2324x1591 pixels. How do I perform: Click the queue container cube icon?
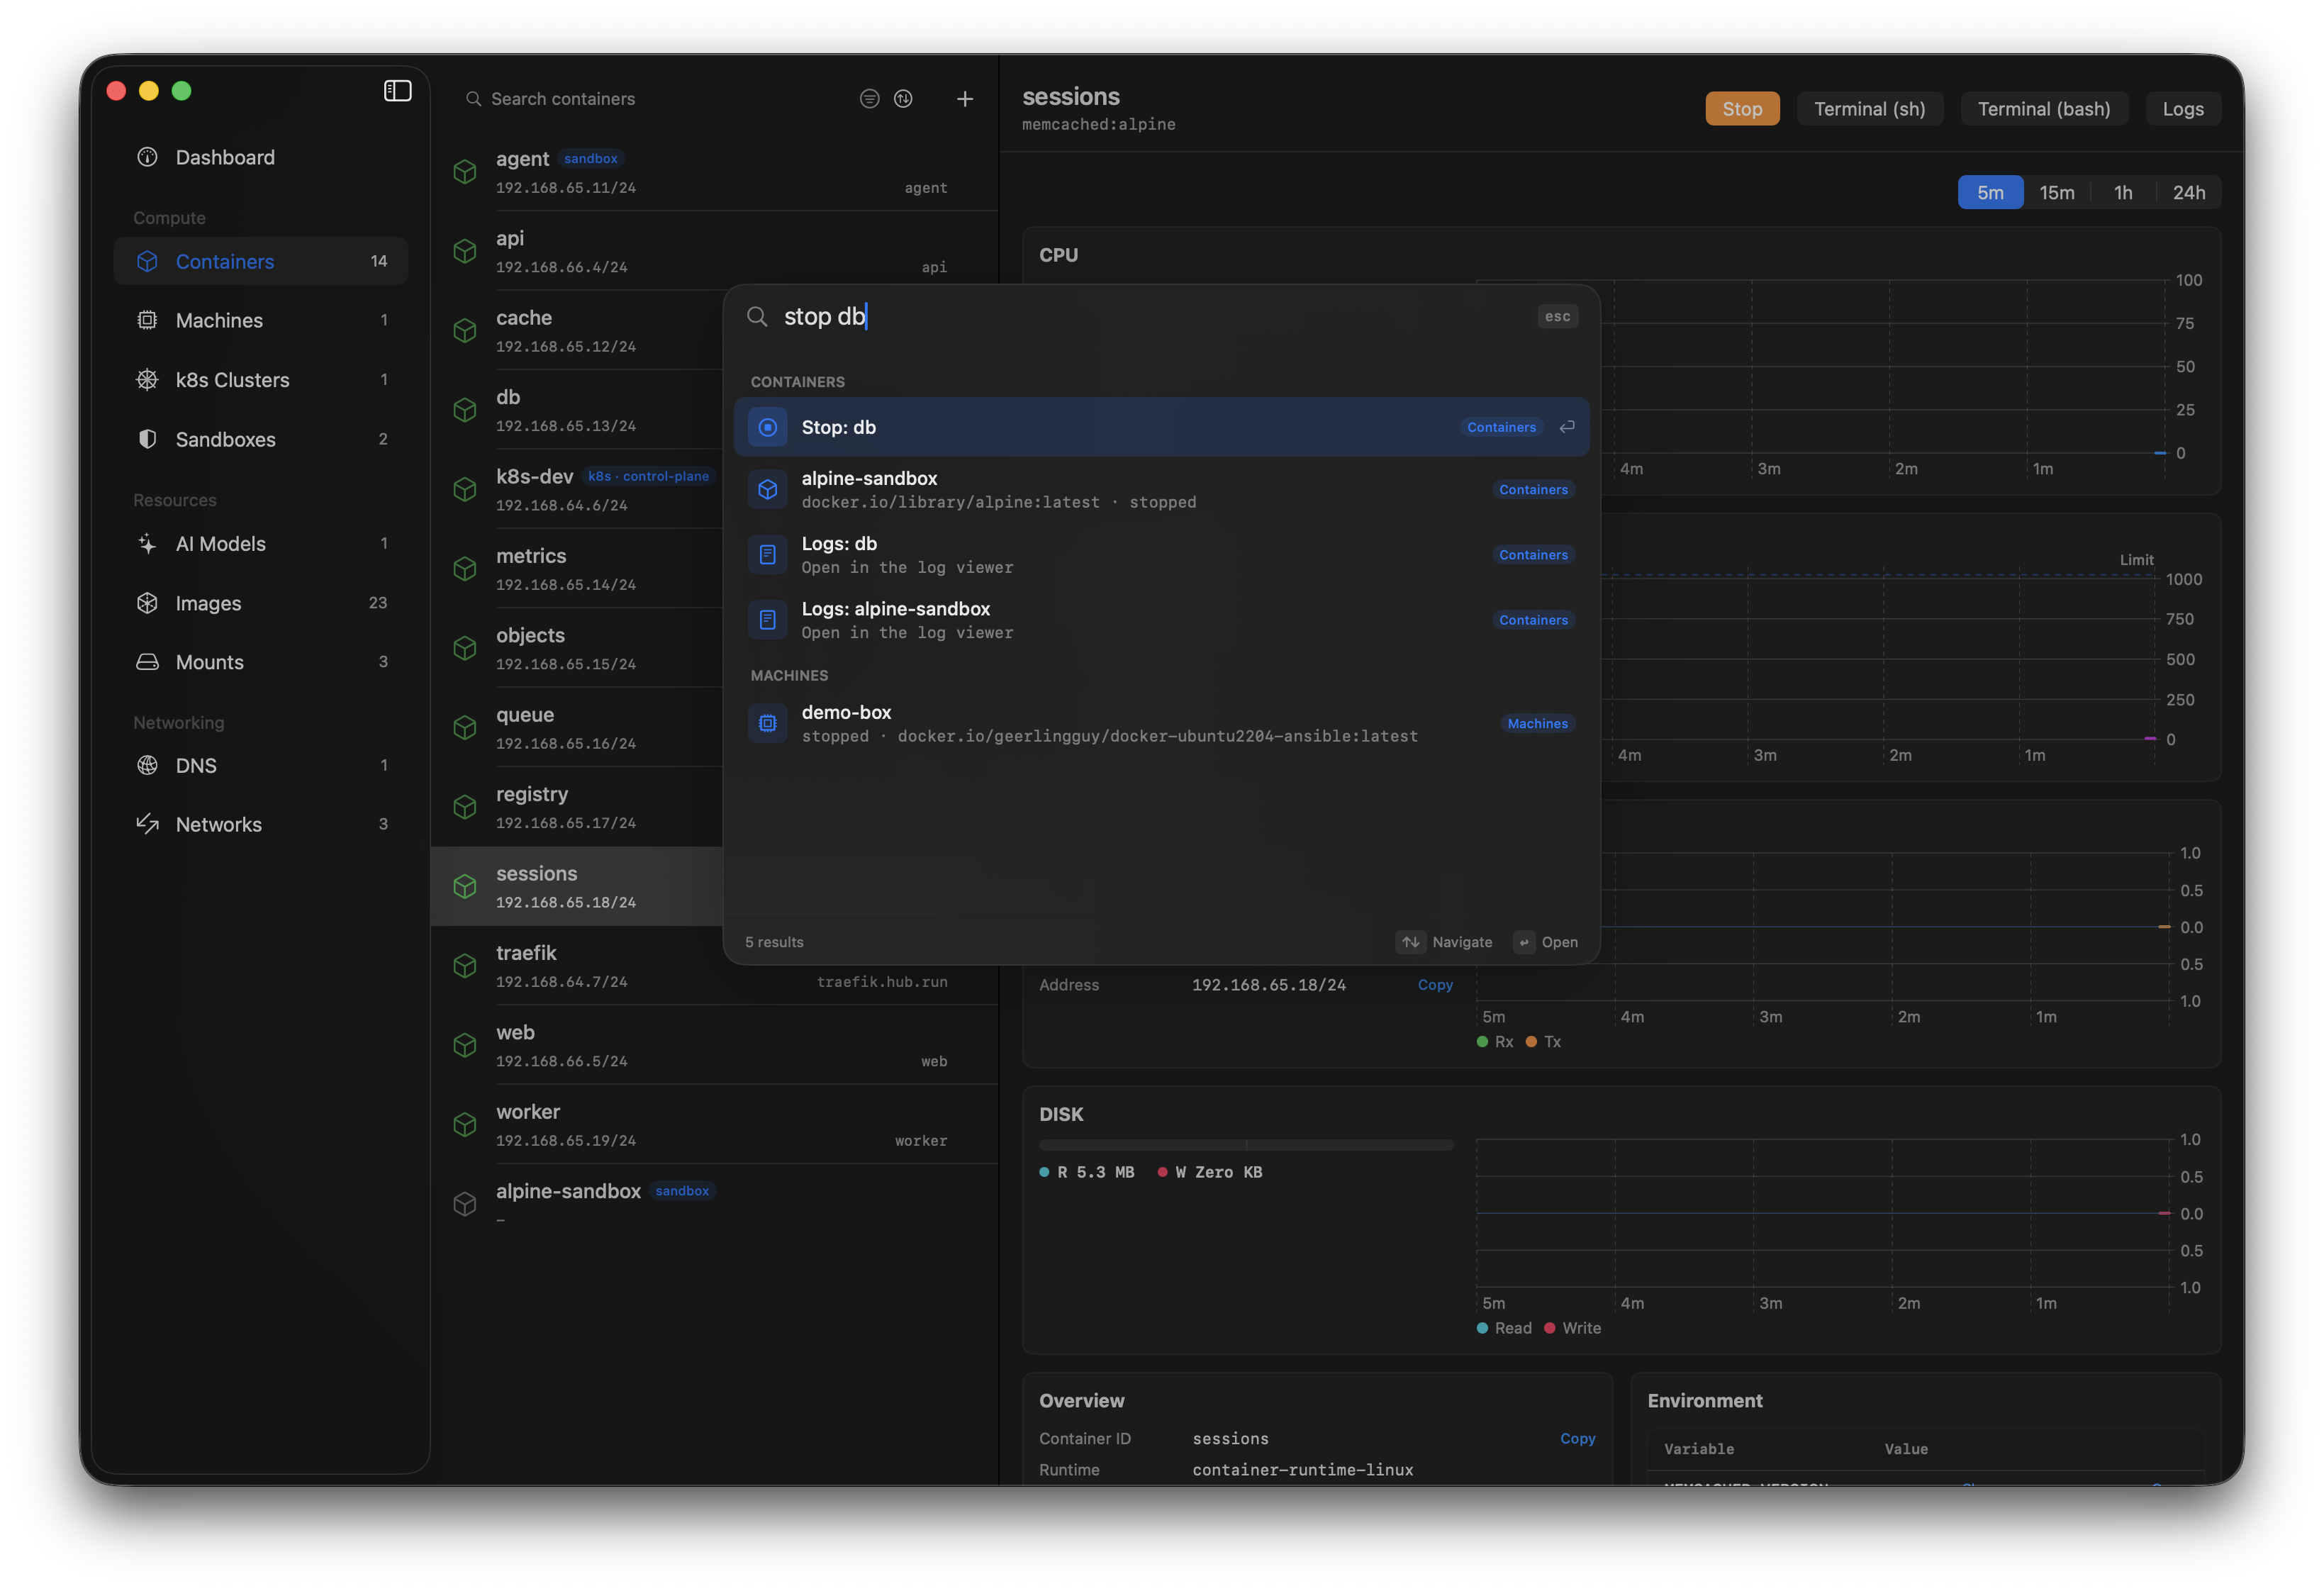465,728
